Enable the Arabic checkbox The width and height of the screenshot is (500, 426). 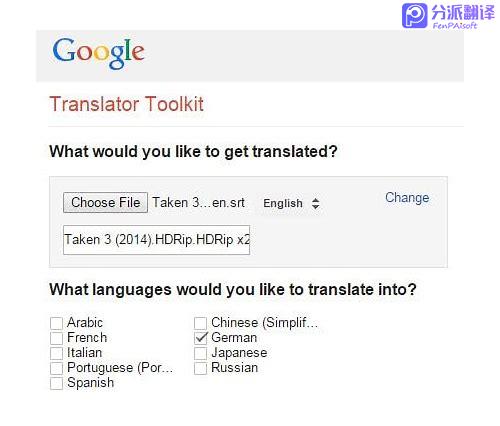pos(56,323)
